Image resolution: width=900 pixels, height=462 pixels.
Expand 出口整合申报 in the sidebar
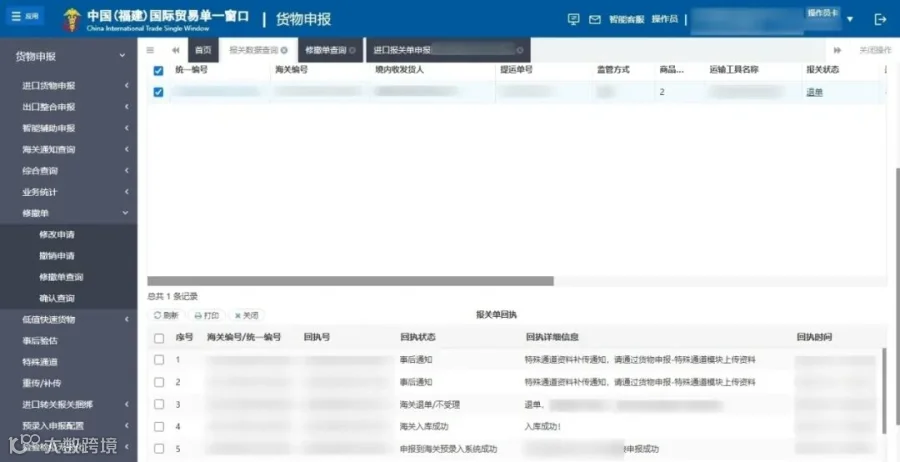69,107
